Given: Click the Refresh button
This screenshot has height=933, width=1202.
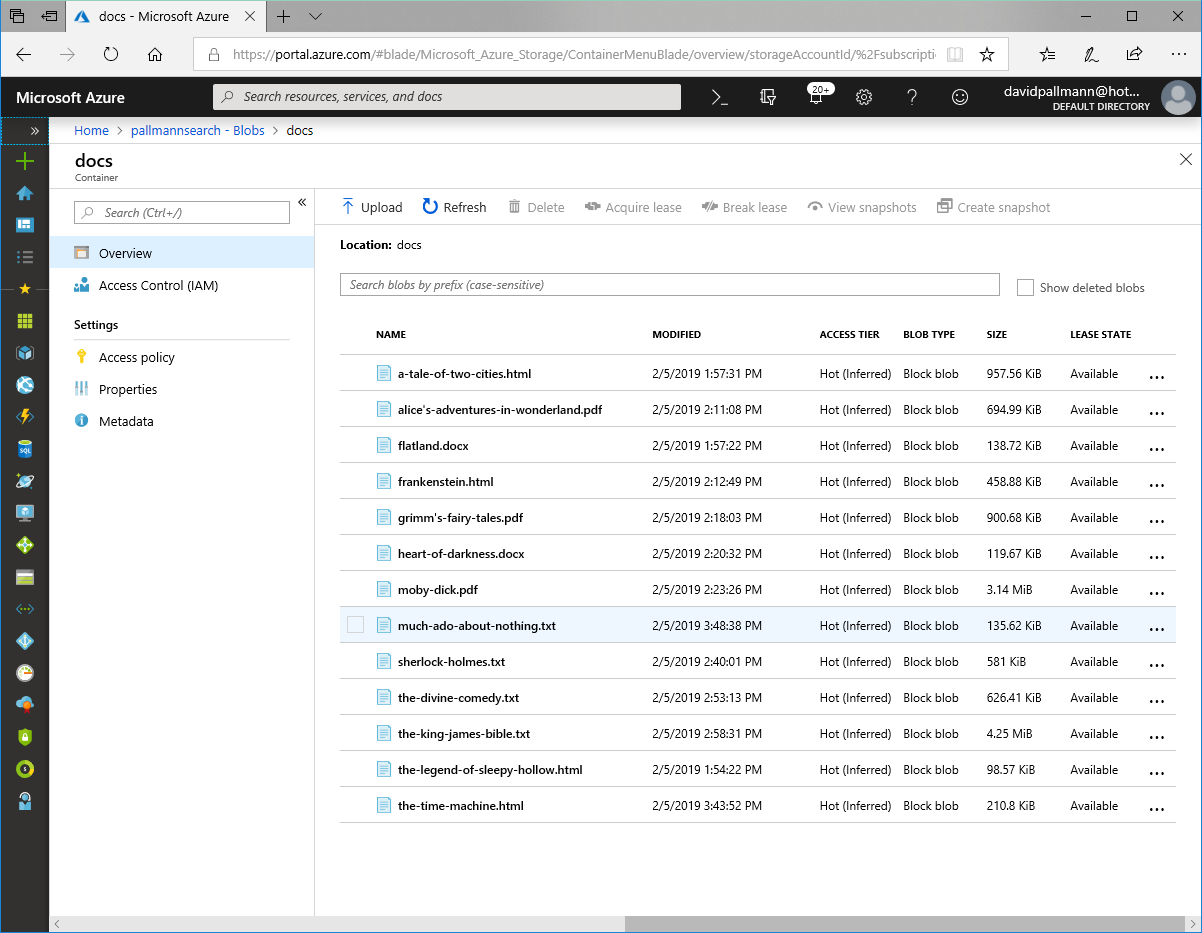Looking at the screenshot, I should [454, 207].
